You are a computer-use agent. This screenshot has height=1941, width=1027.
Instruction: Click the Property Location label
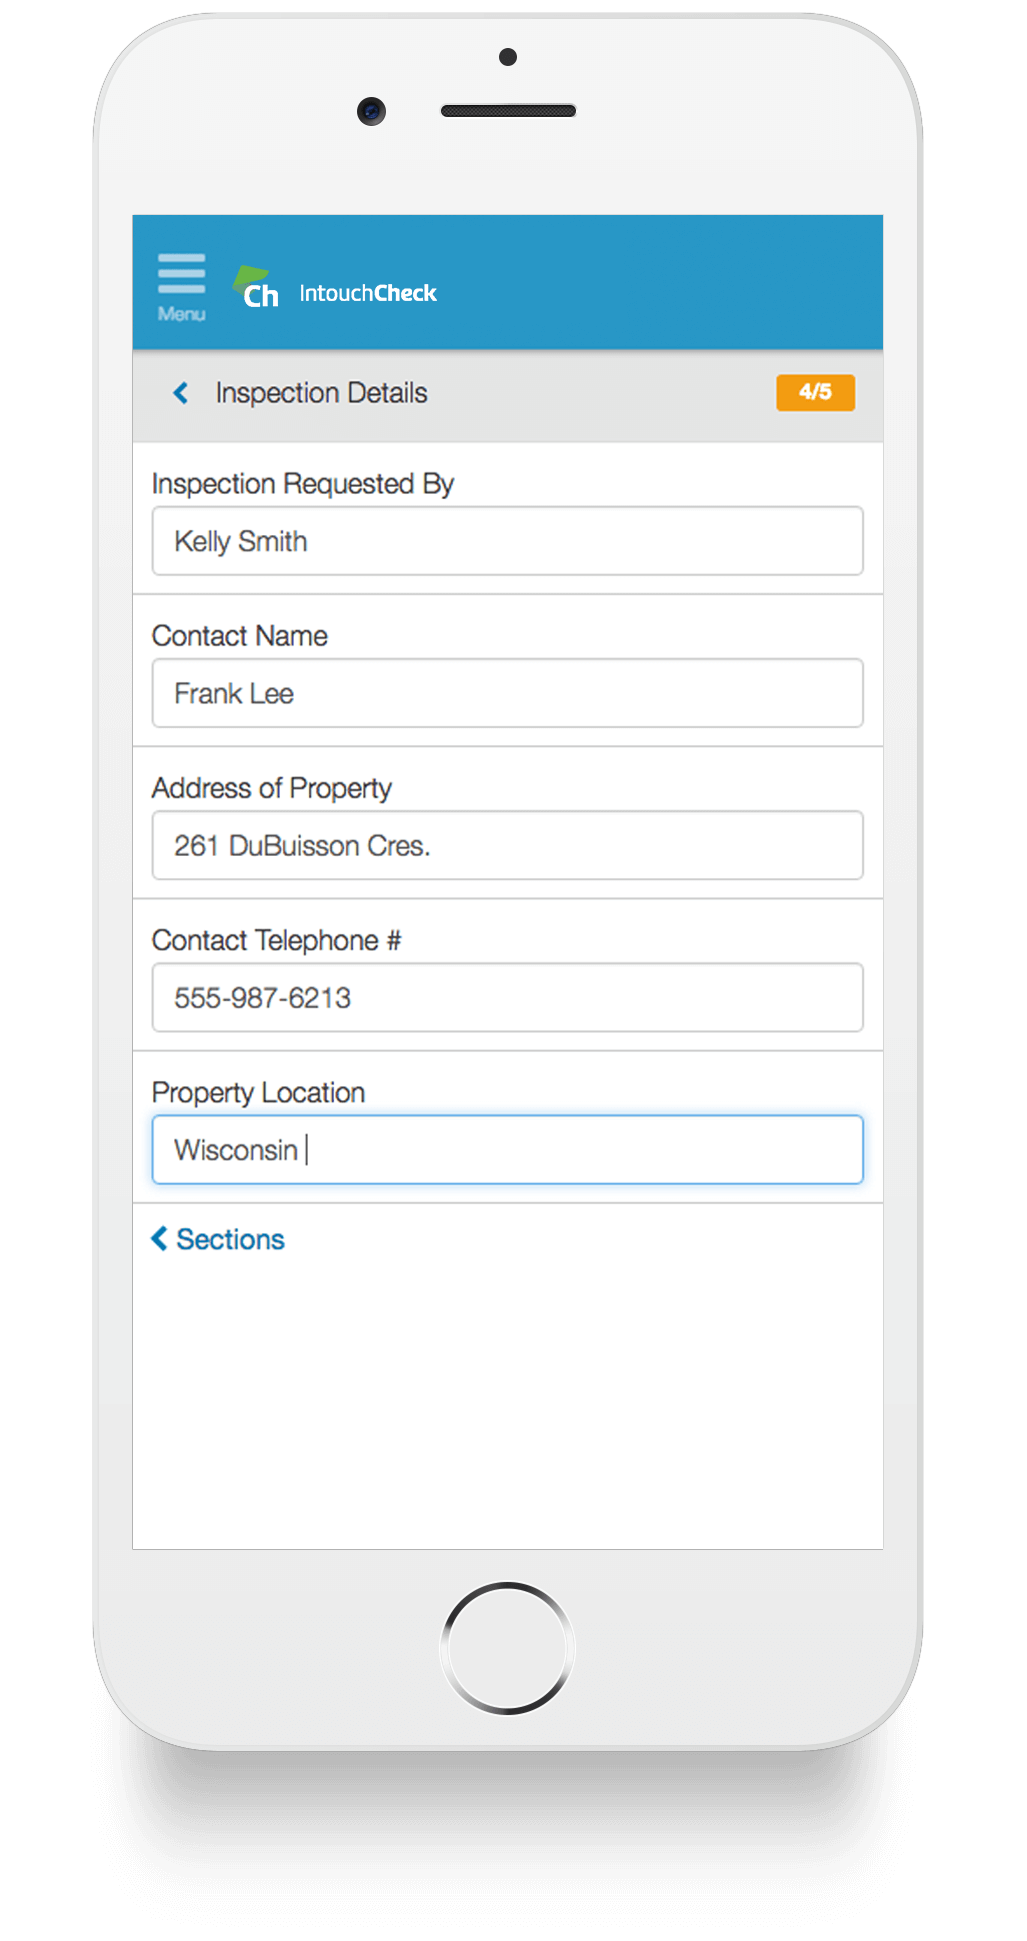(x=258, y=1093)
